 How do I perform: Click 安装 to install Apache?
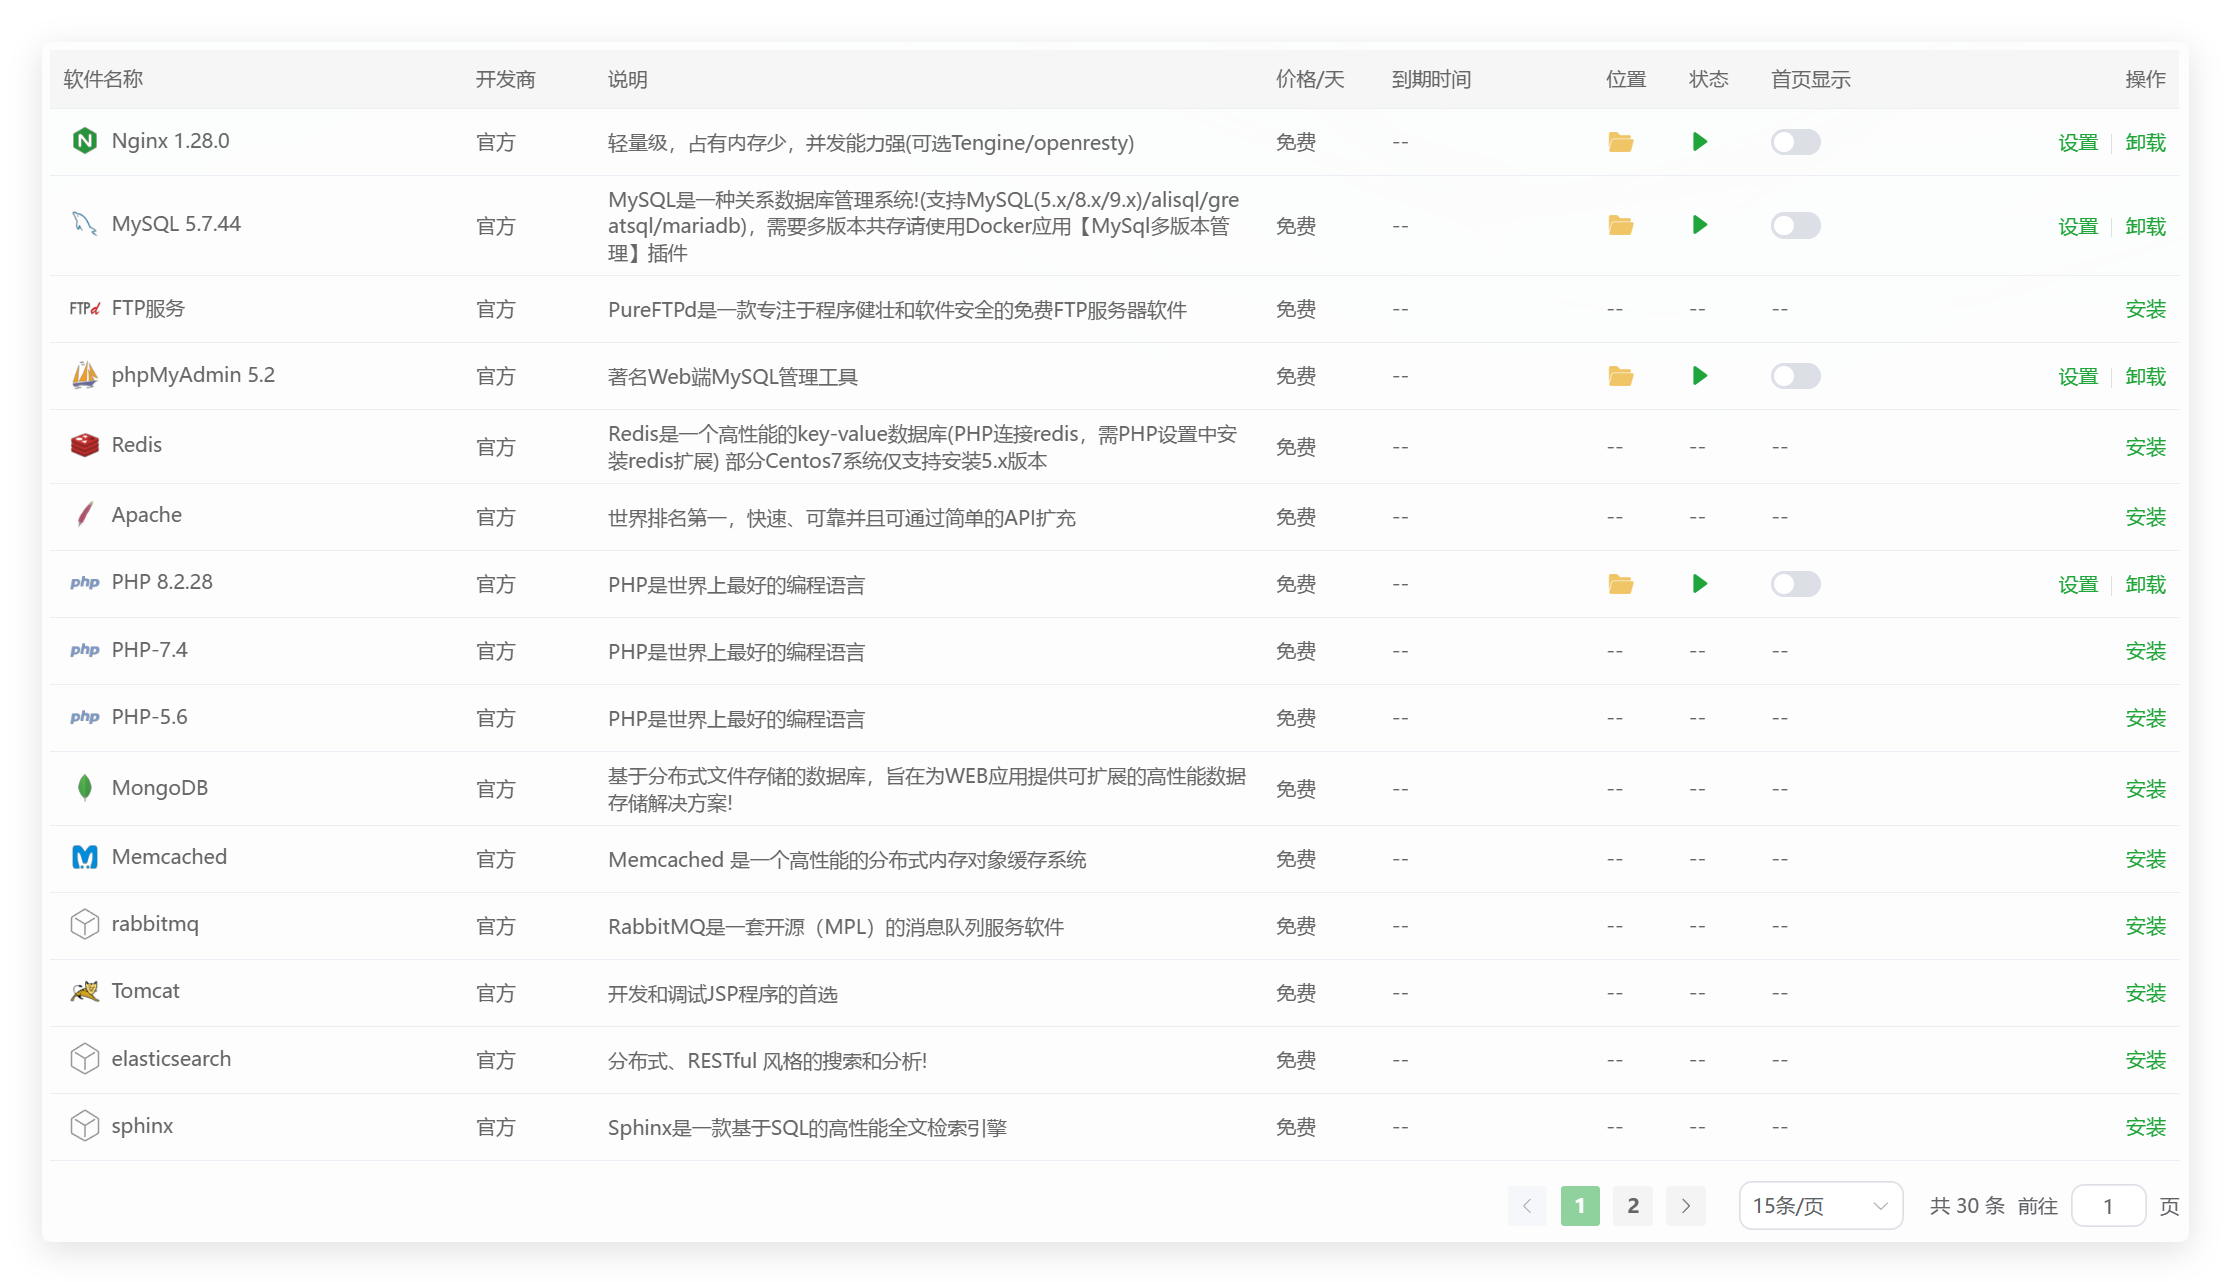[x=2145, y=518]
